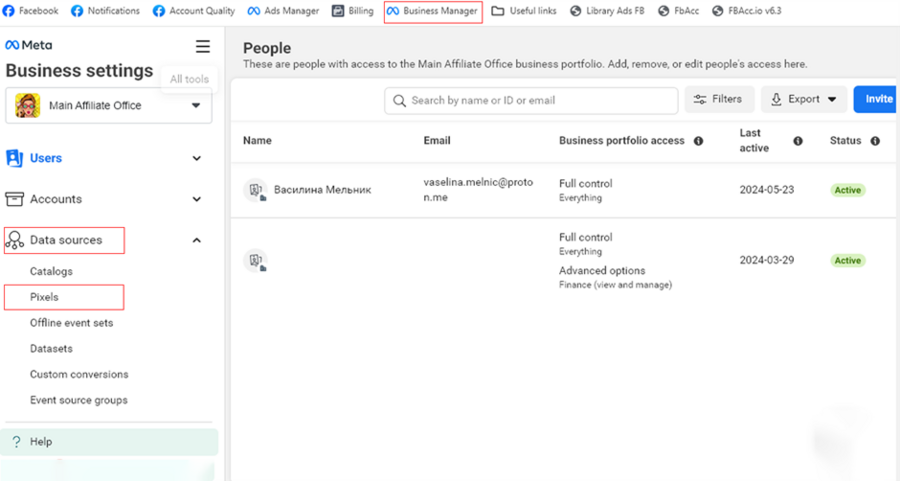900x481 pixels.
Task: Click the unnamed user's avatar icon
Action: tap(255, 261)
